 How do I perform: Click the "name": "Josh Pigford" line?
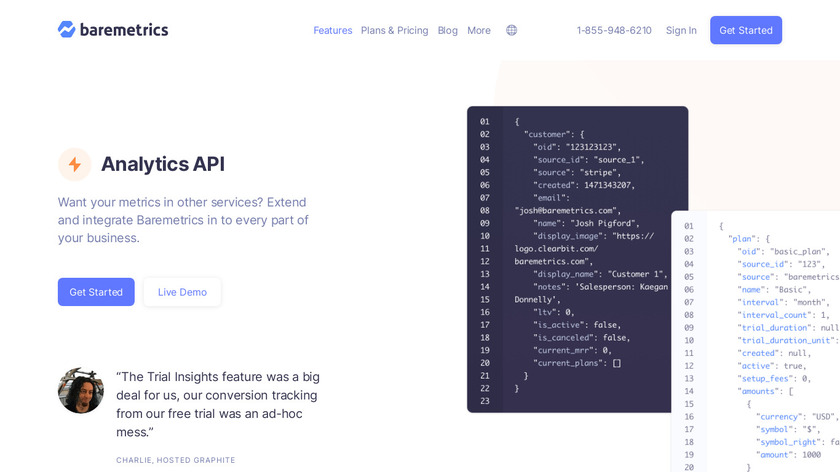tap(586, 223)
